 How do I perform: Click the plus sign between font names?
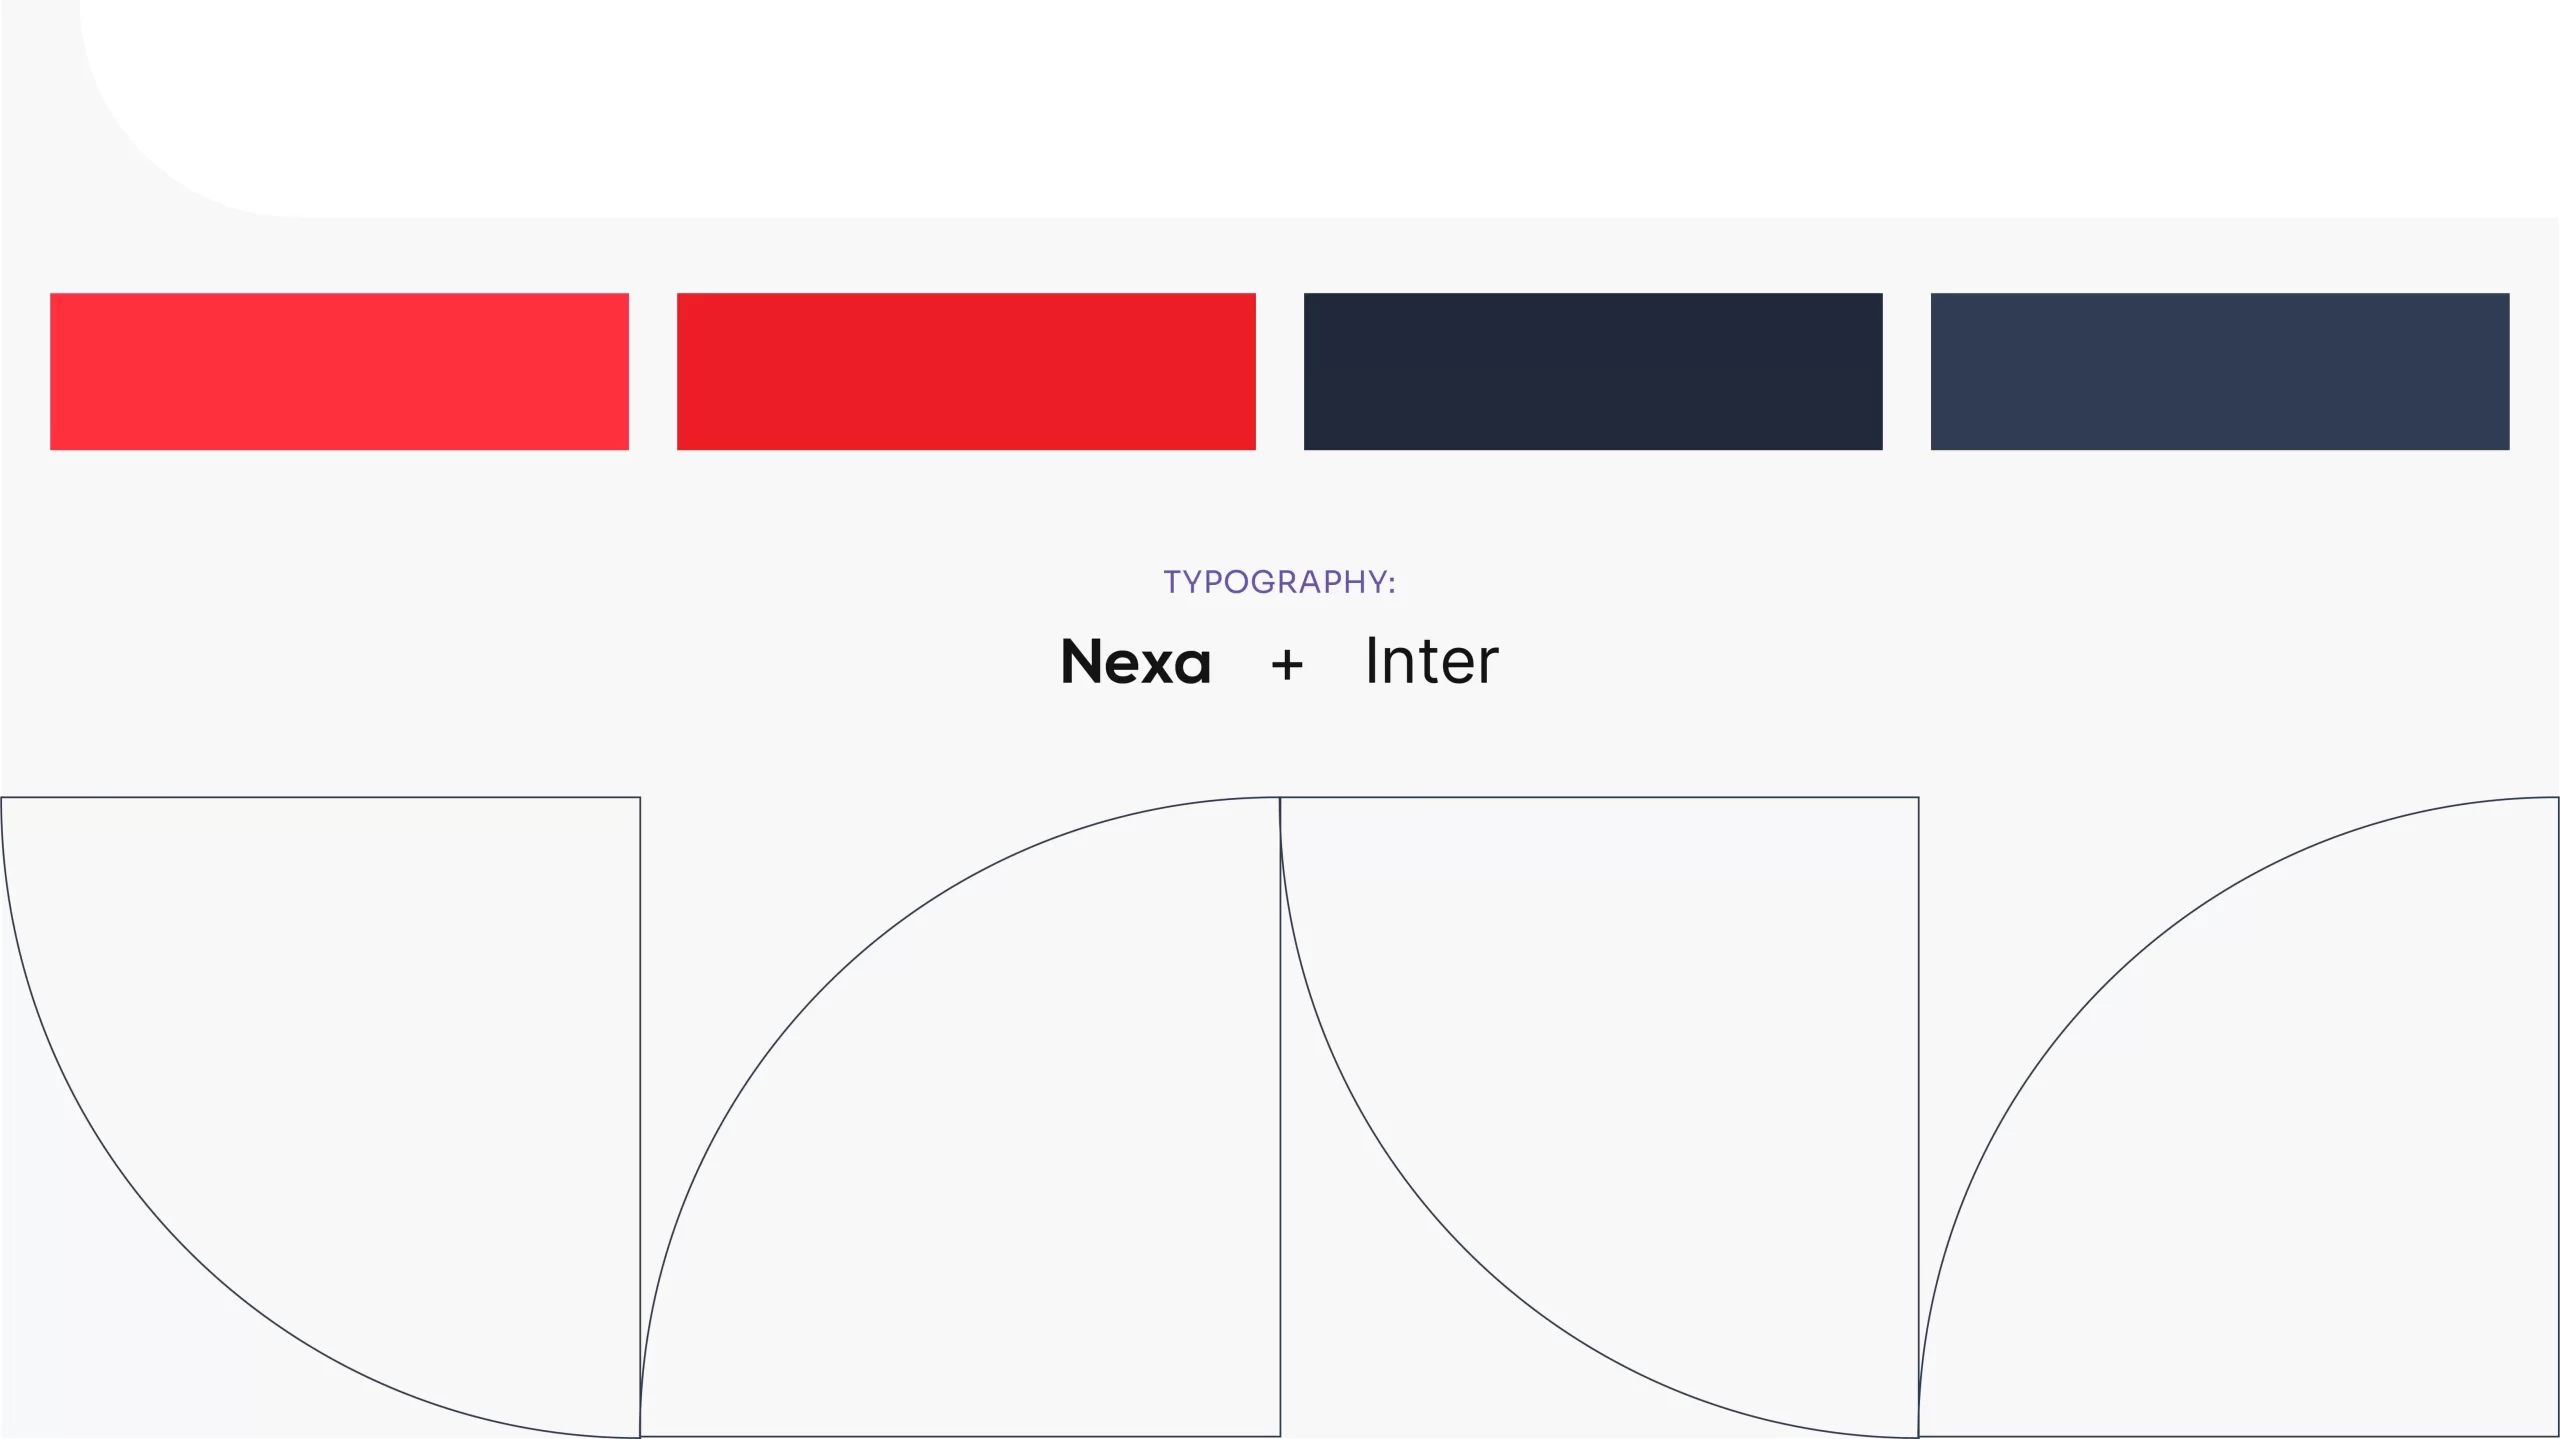pyautogui.click(x=1287, y=664)
